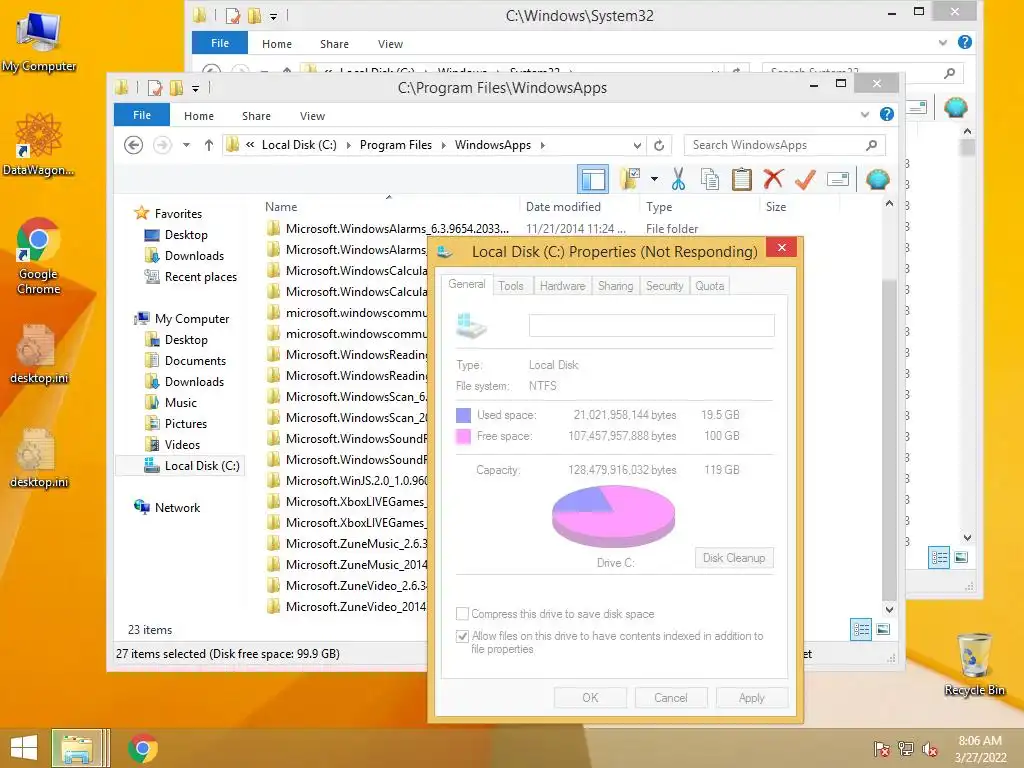Viewport: 1024px width, 768px height.
Task: Switch to Security tab in Properties dialog
Action: pos(664,286)
